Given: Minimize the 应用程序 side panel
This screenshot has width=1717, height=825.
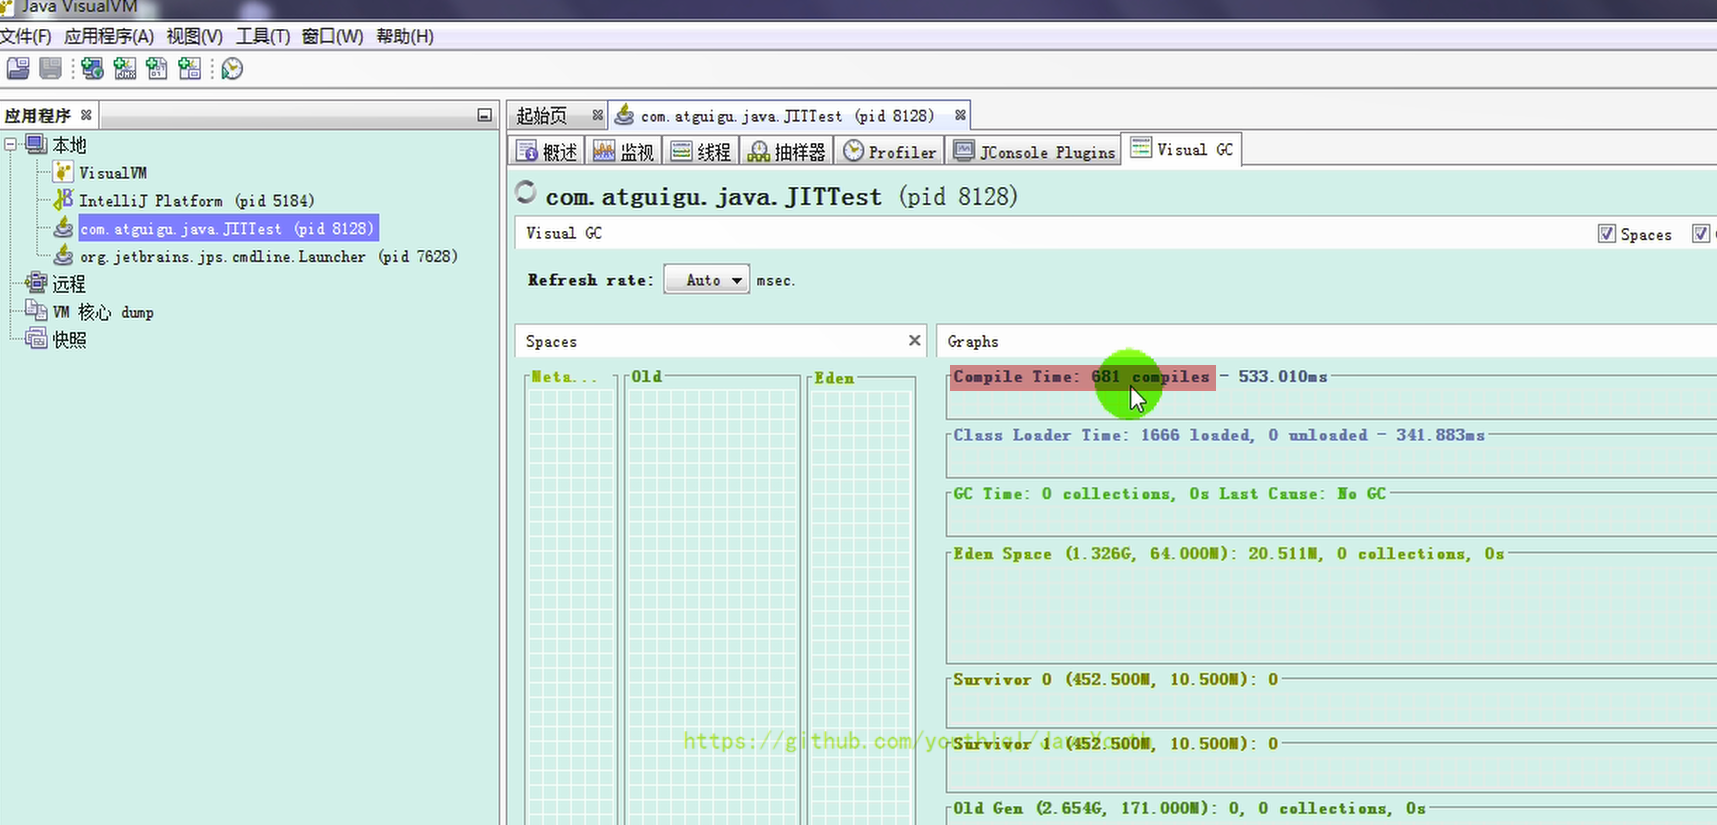Looking at the screenshot, I should tap(484, 115).
